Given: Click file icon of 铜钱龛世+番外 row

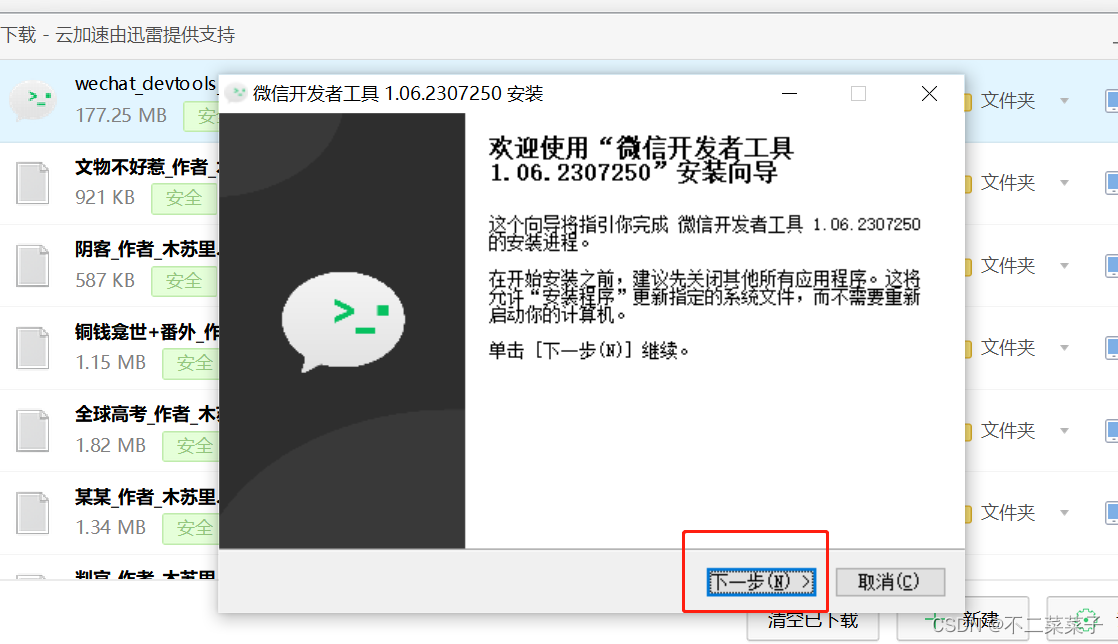Looking at the screenshot, I should pos(33,348).
